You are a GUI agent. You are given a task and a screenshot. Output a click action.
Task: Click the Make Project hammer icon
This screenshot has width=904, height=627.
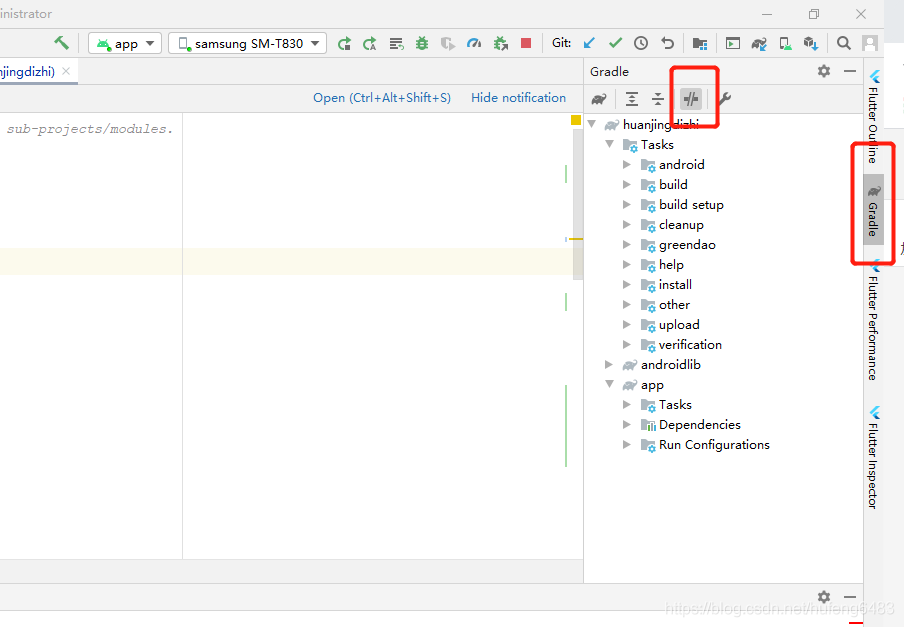click(x=61, y=43)
